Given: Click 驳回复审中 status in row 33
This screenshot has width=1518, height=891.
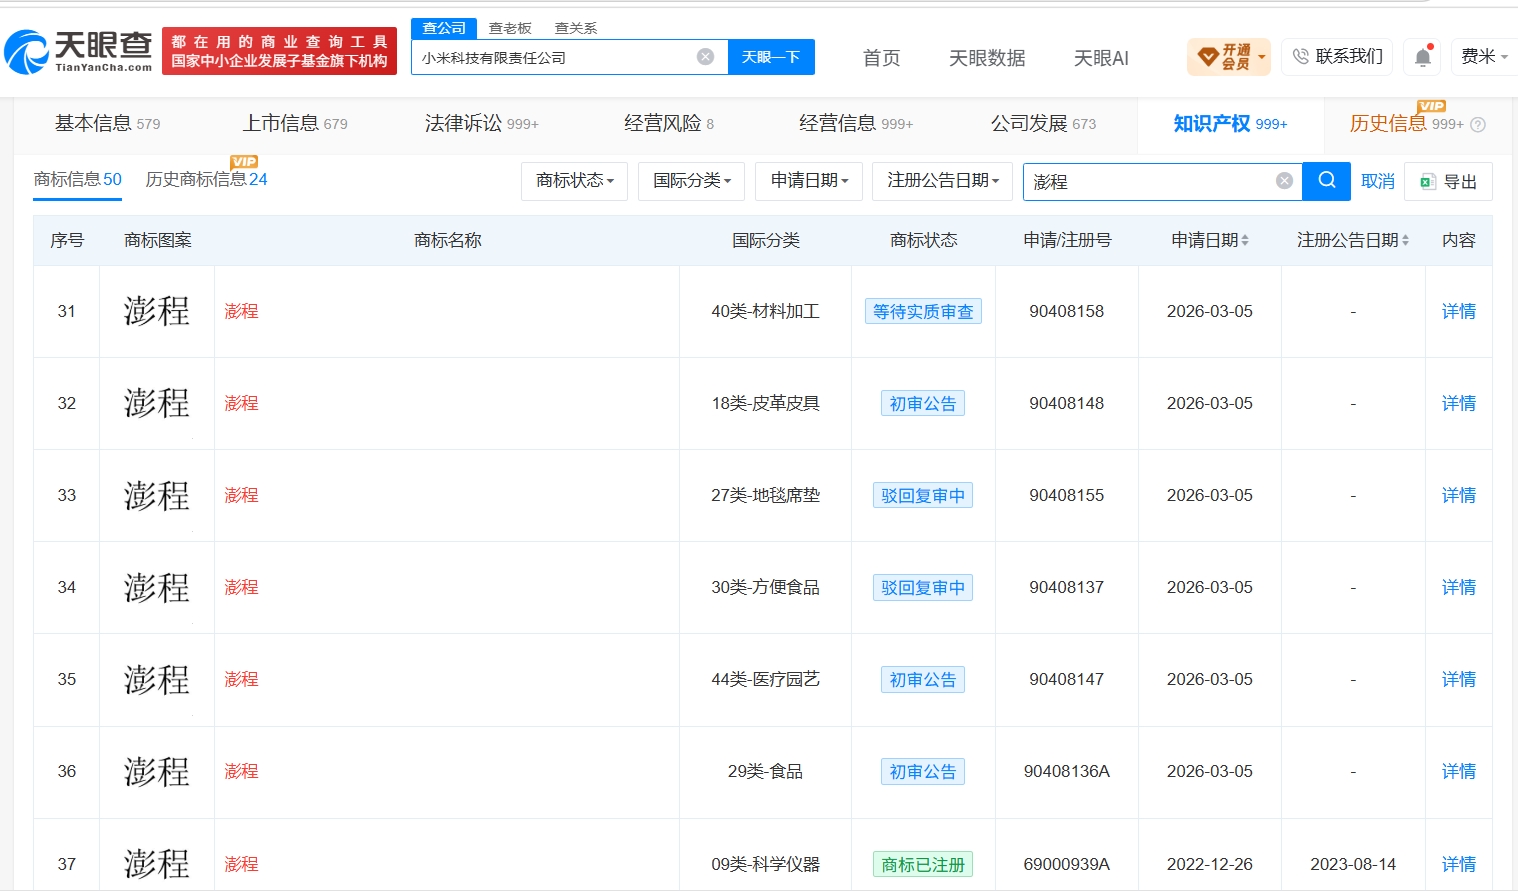Looking at the screenshot, I should [x=923, y=495].
